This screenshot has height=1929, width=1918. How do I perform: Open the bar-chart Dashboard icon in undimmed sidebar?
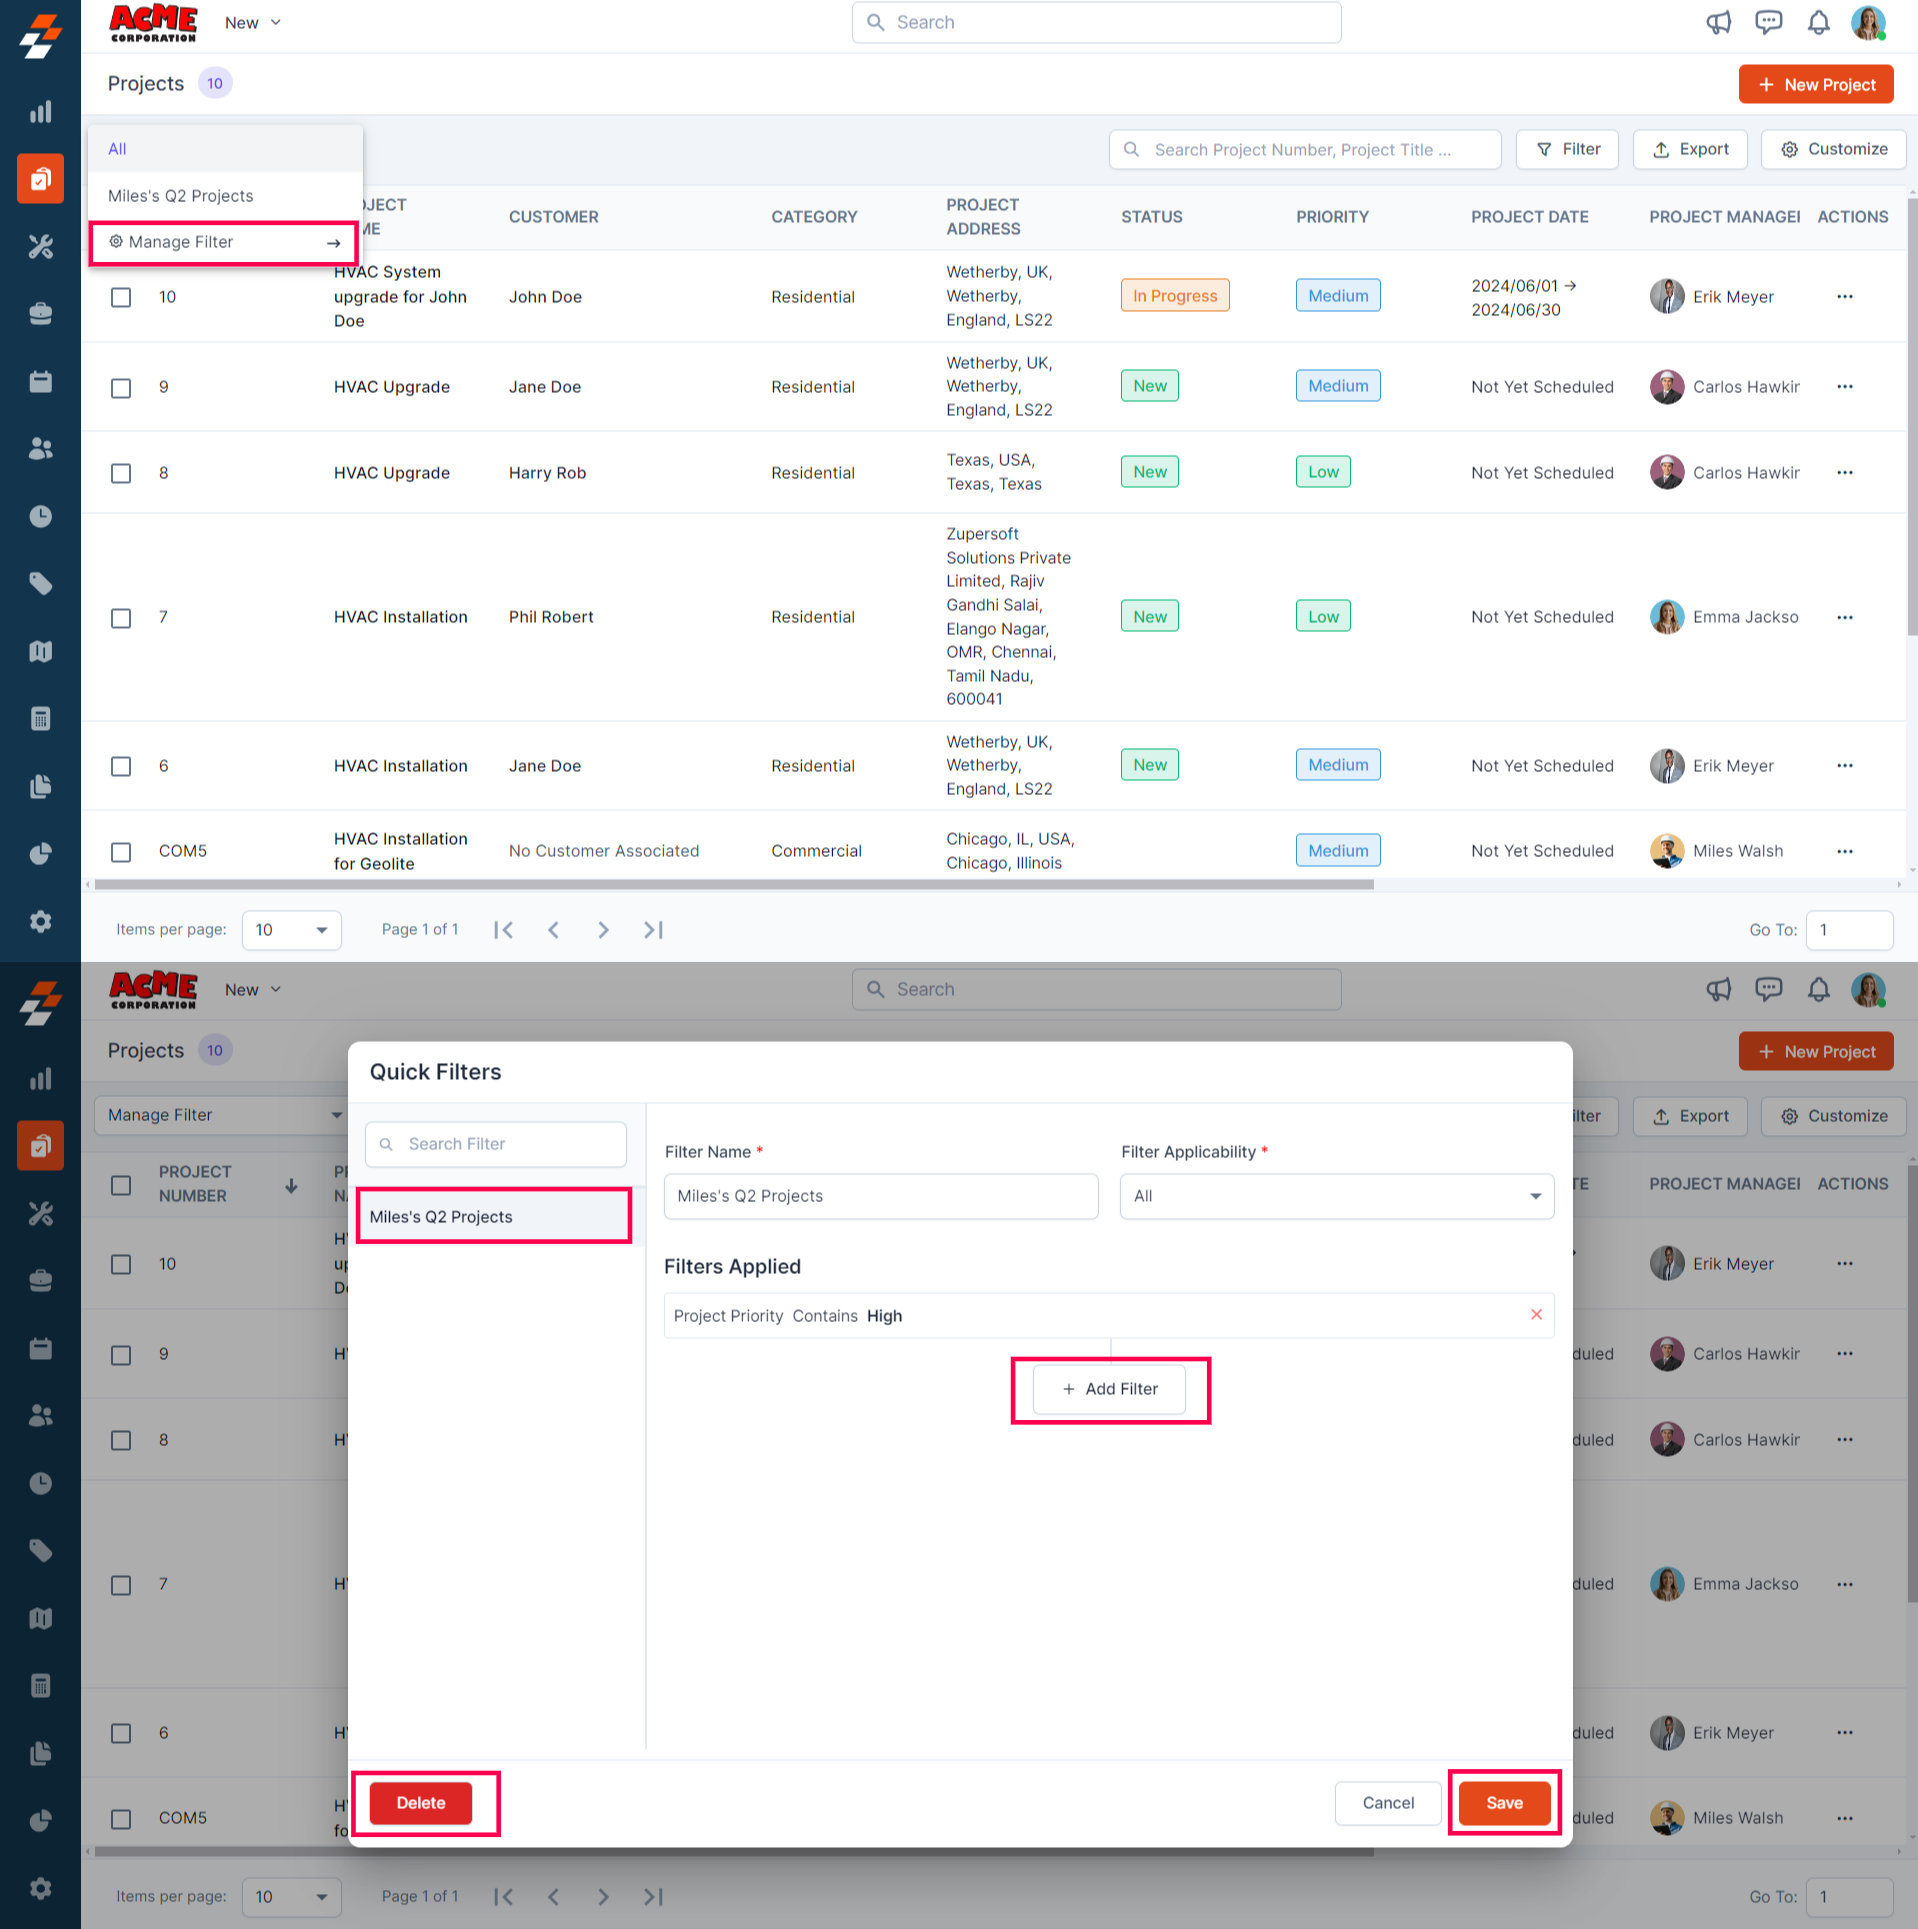pos(40,112)
